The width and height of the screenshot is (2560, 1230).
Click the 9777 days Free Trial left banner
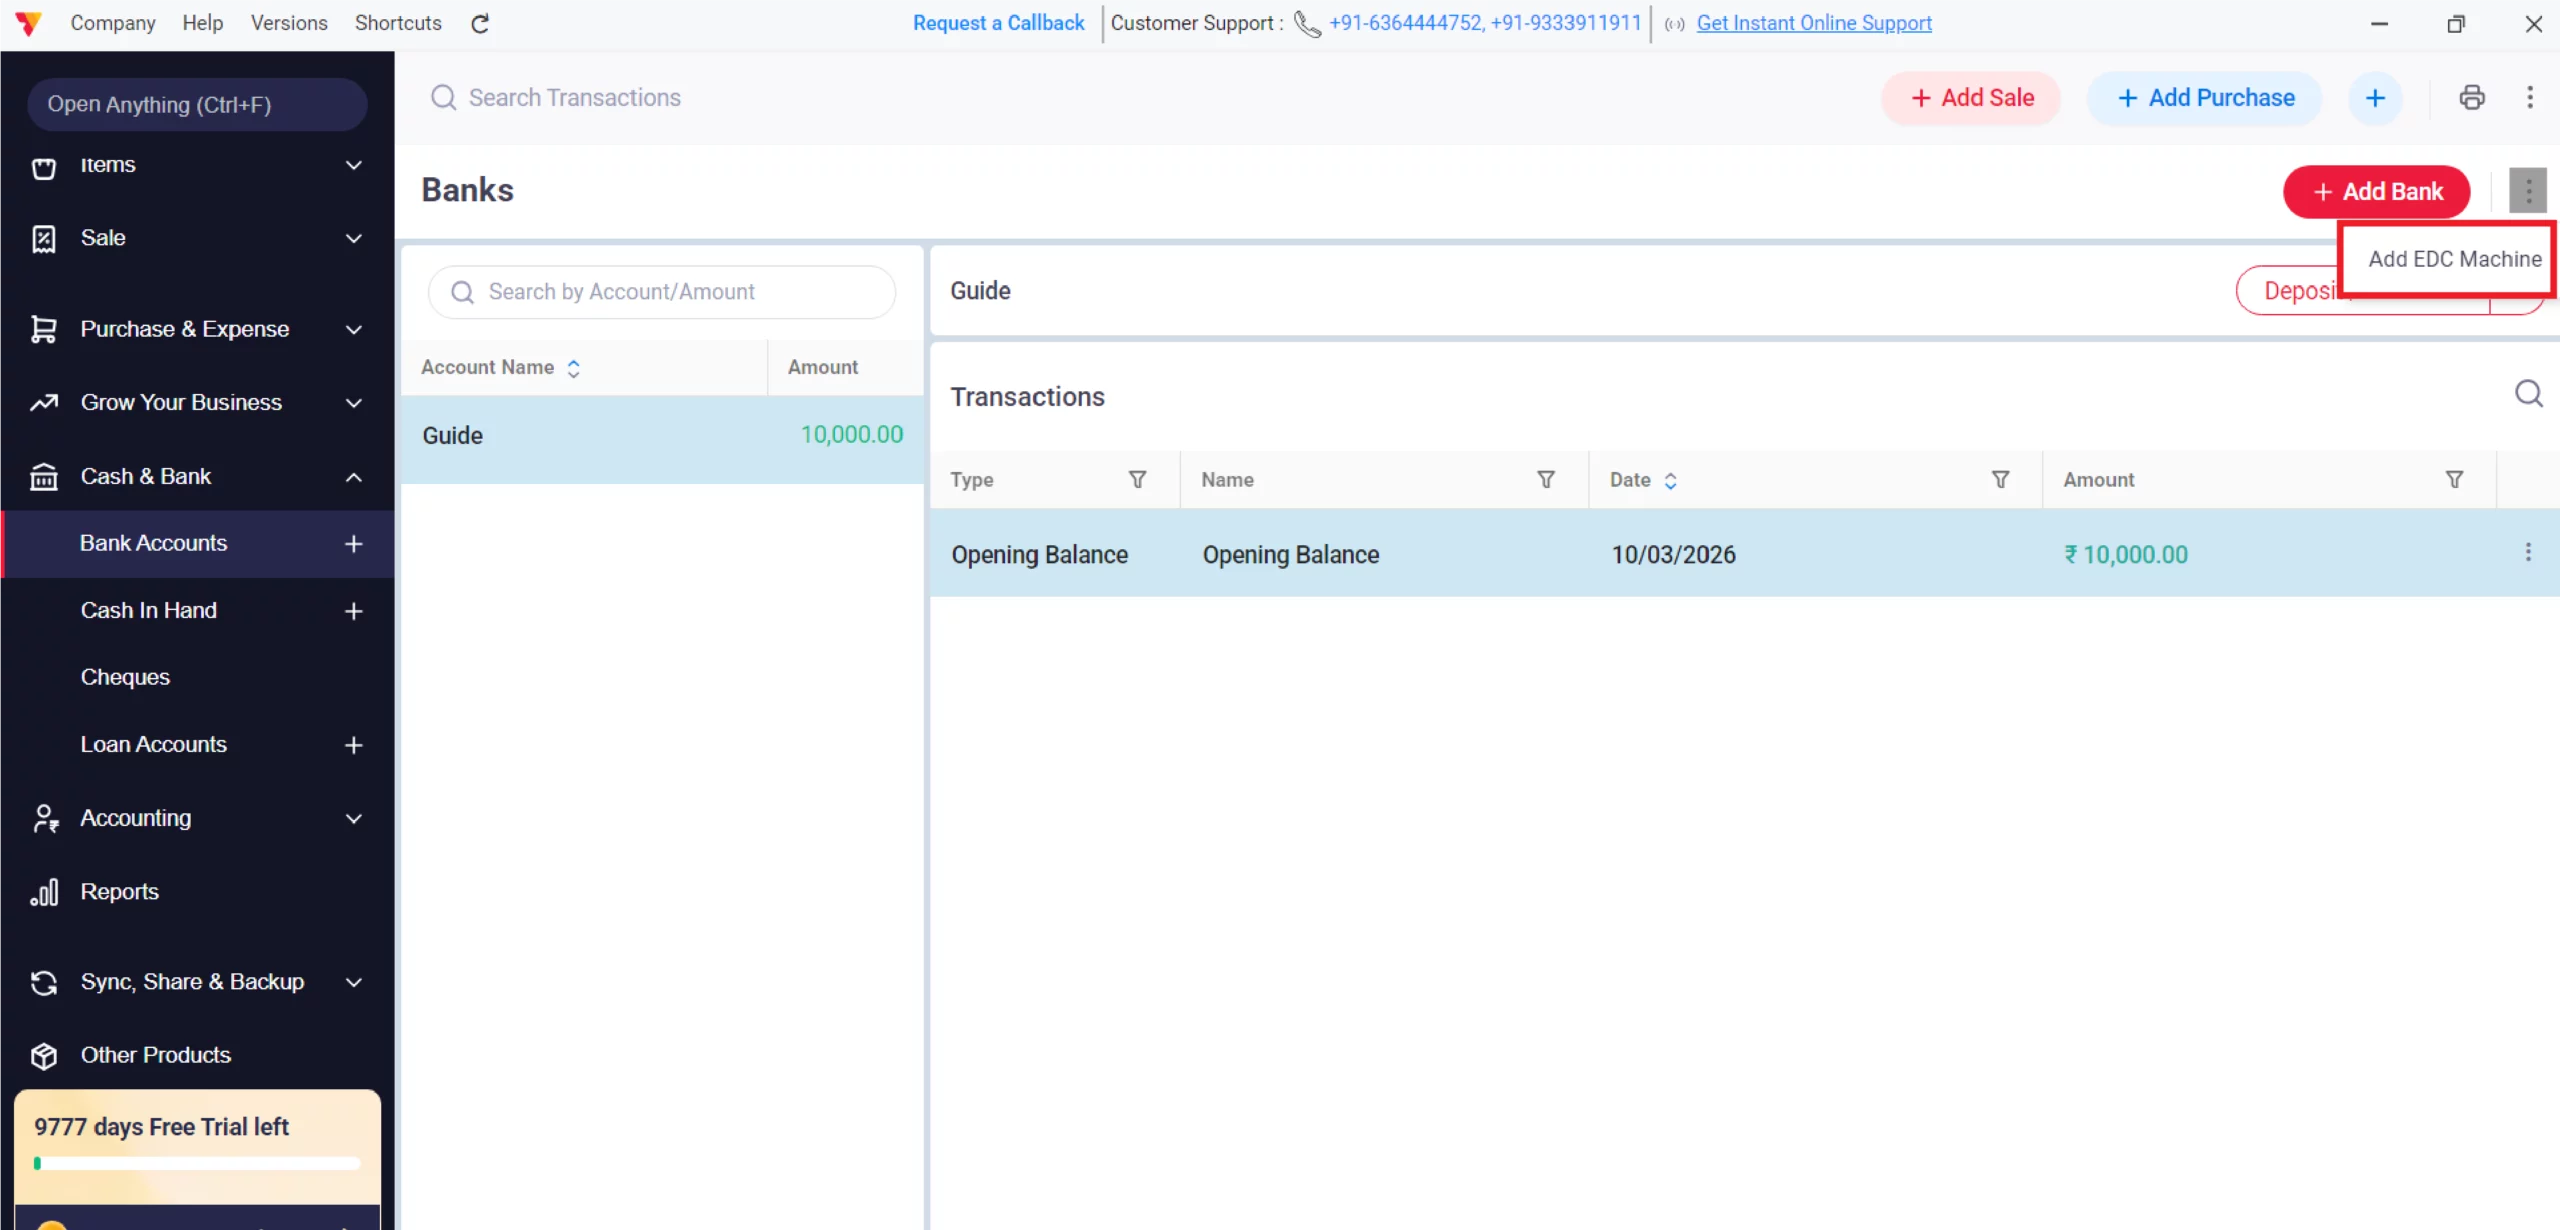click(x=197, y=1146)
